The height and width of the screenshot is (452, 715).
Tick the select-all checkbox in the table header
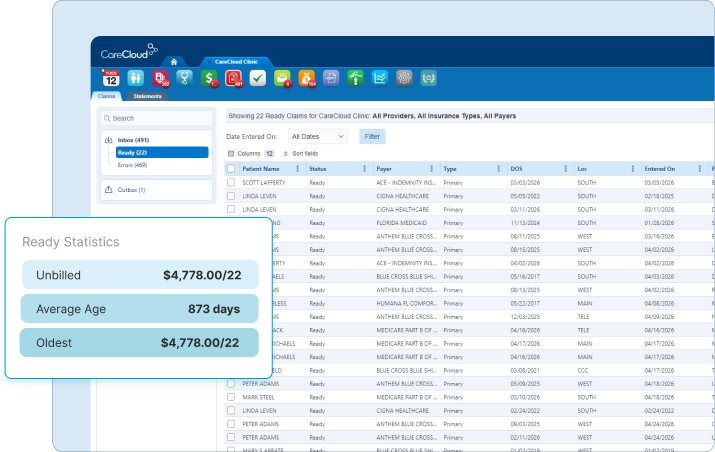pyautogui.click(x=231, y=169)
